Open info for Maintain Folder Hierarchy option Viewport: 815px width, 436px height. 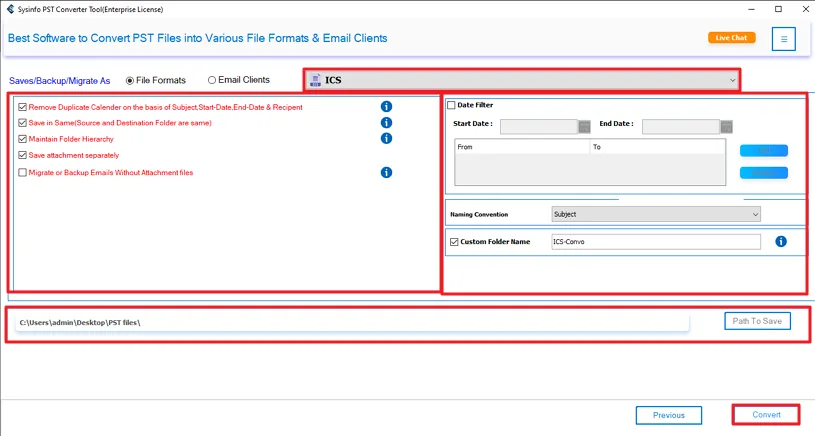[386, 138]
